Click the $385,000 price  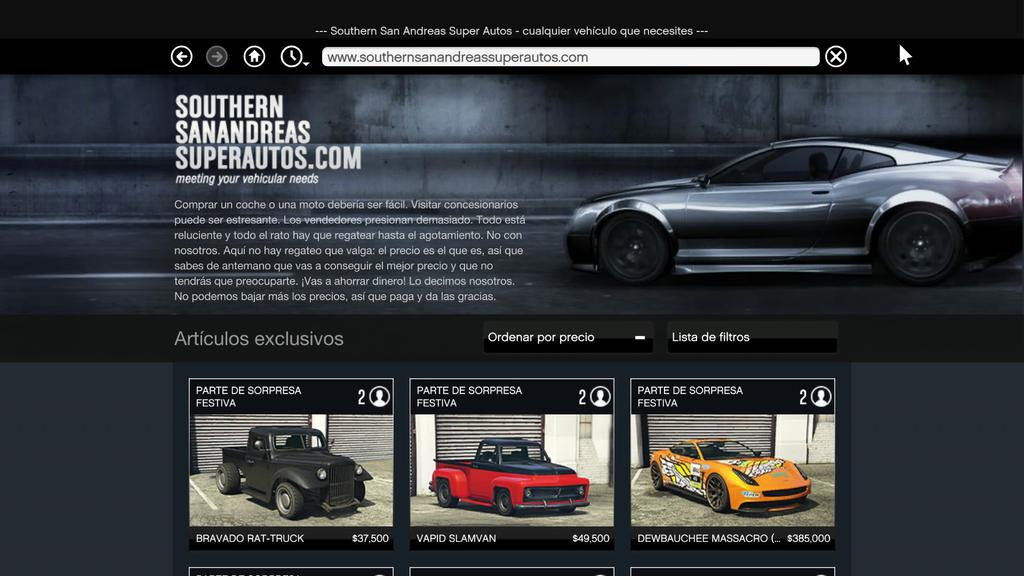(808, 539)
